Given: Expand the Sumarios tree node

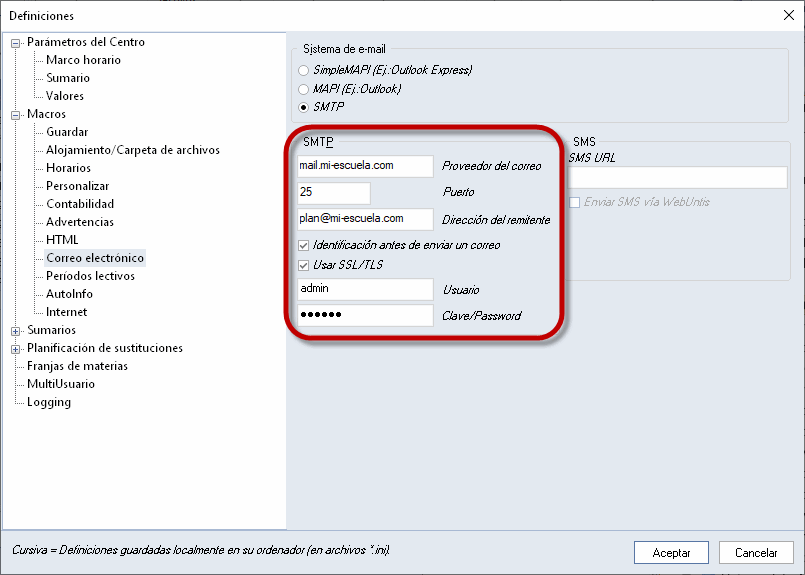Looking at the screenshot, I should (x=16, y=331).
